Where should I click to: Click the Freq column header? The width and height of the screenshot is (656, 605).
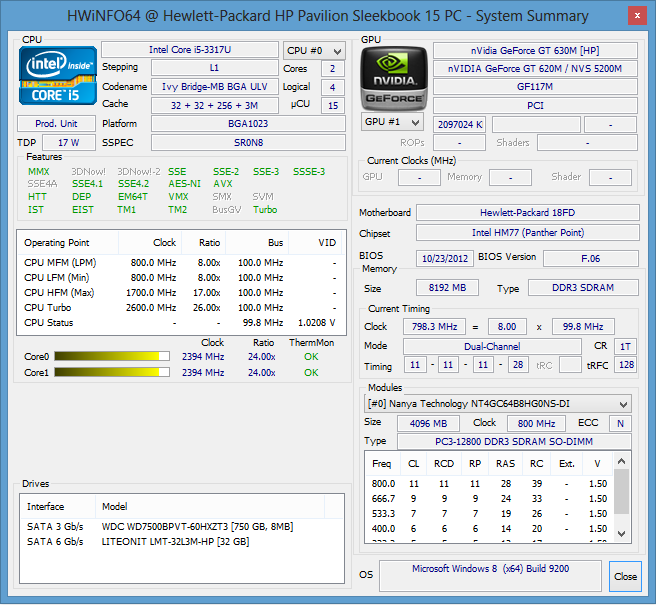click(x=382, y=464)
